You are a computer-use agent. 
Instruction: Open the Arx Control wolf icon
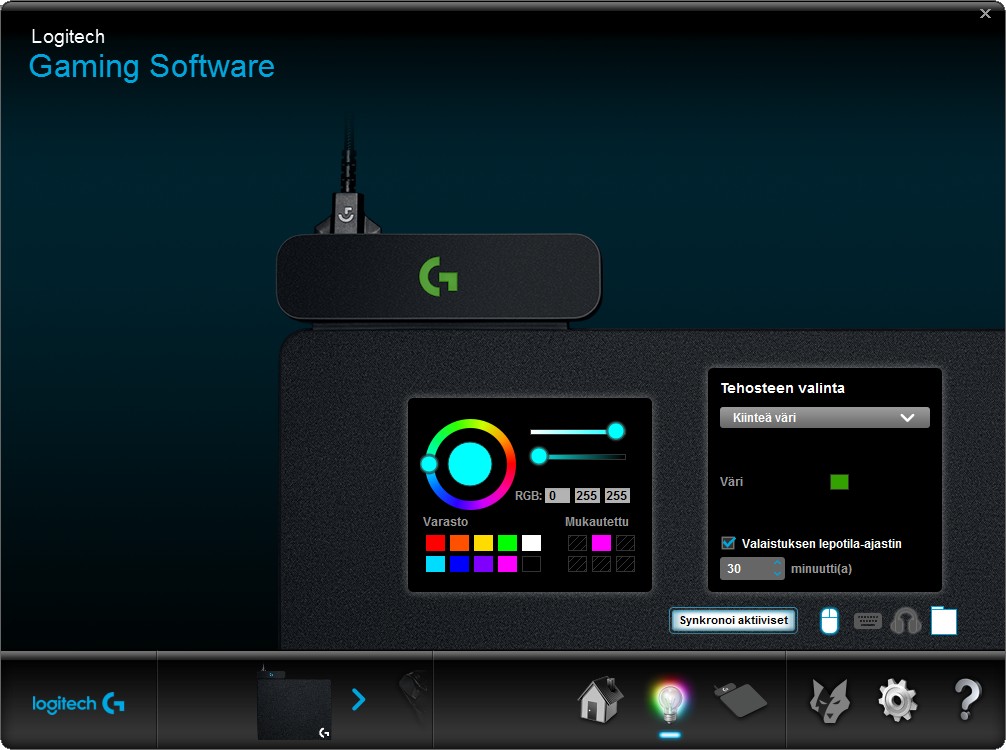click(x=829, y=700)
